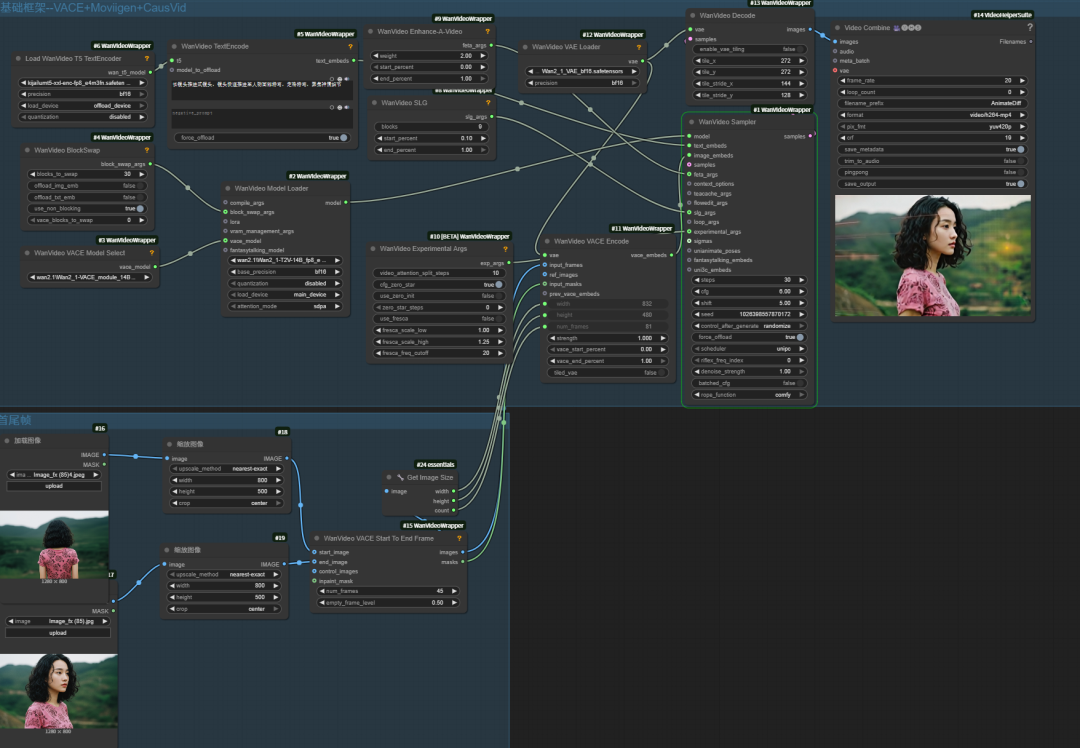Open the Wan2_1_VAE_bf16.safetensors model selector
This screenshot has width=1080, height=748.
point(582,72)
